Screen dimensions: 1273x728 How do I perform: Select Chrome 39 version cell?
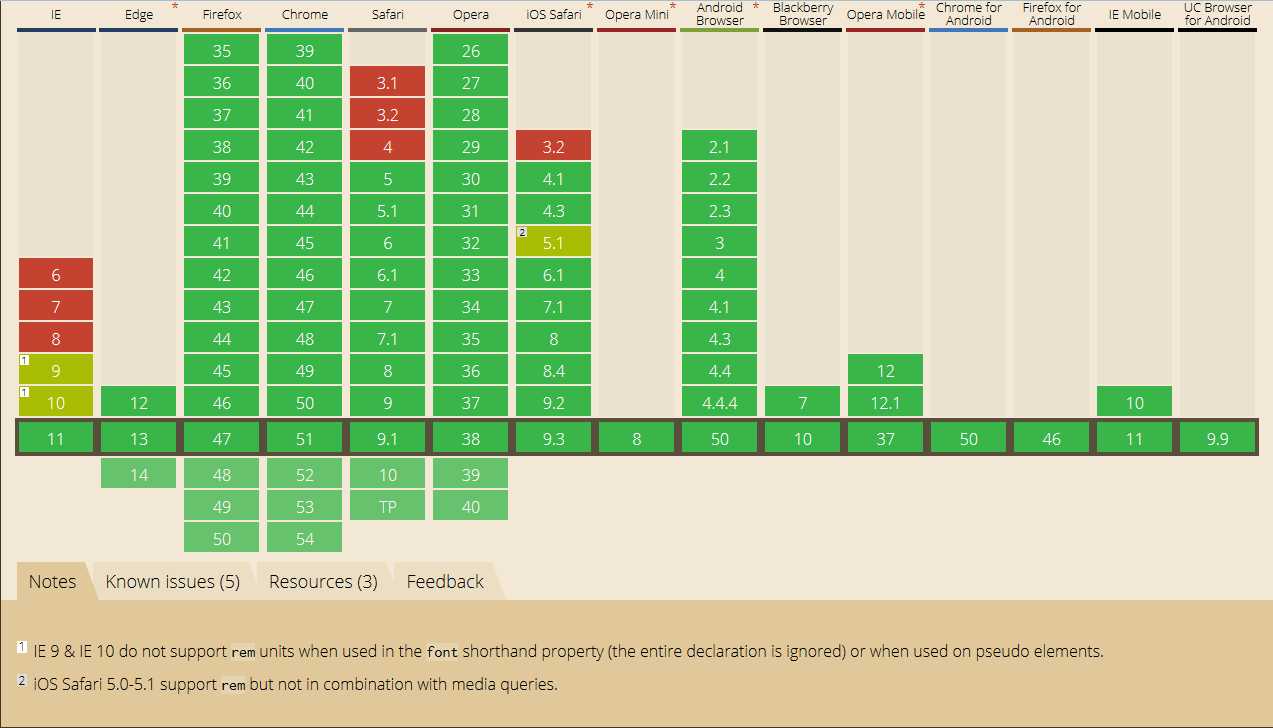coord(305,51)
